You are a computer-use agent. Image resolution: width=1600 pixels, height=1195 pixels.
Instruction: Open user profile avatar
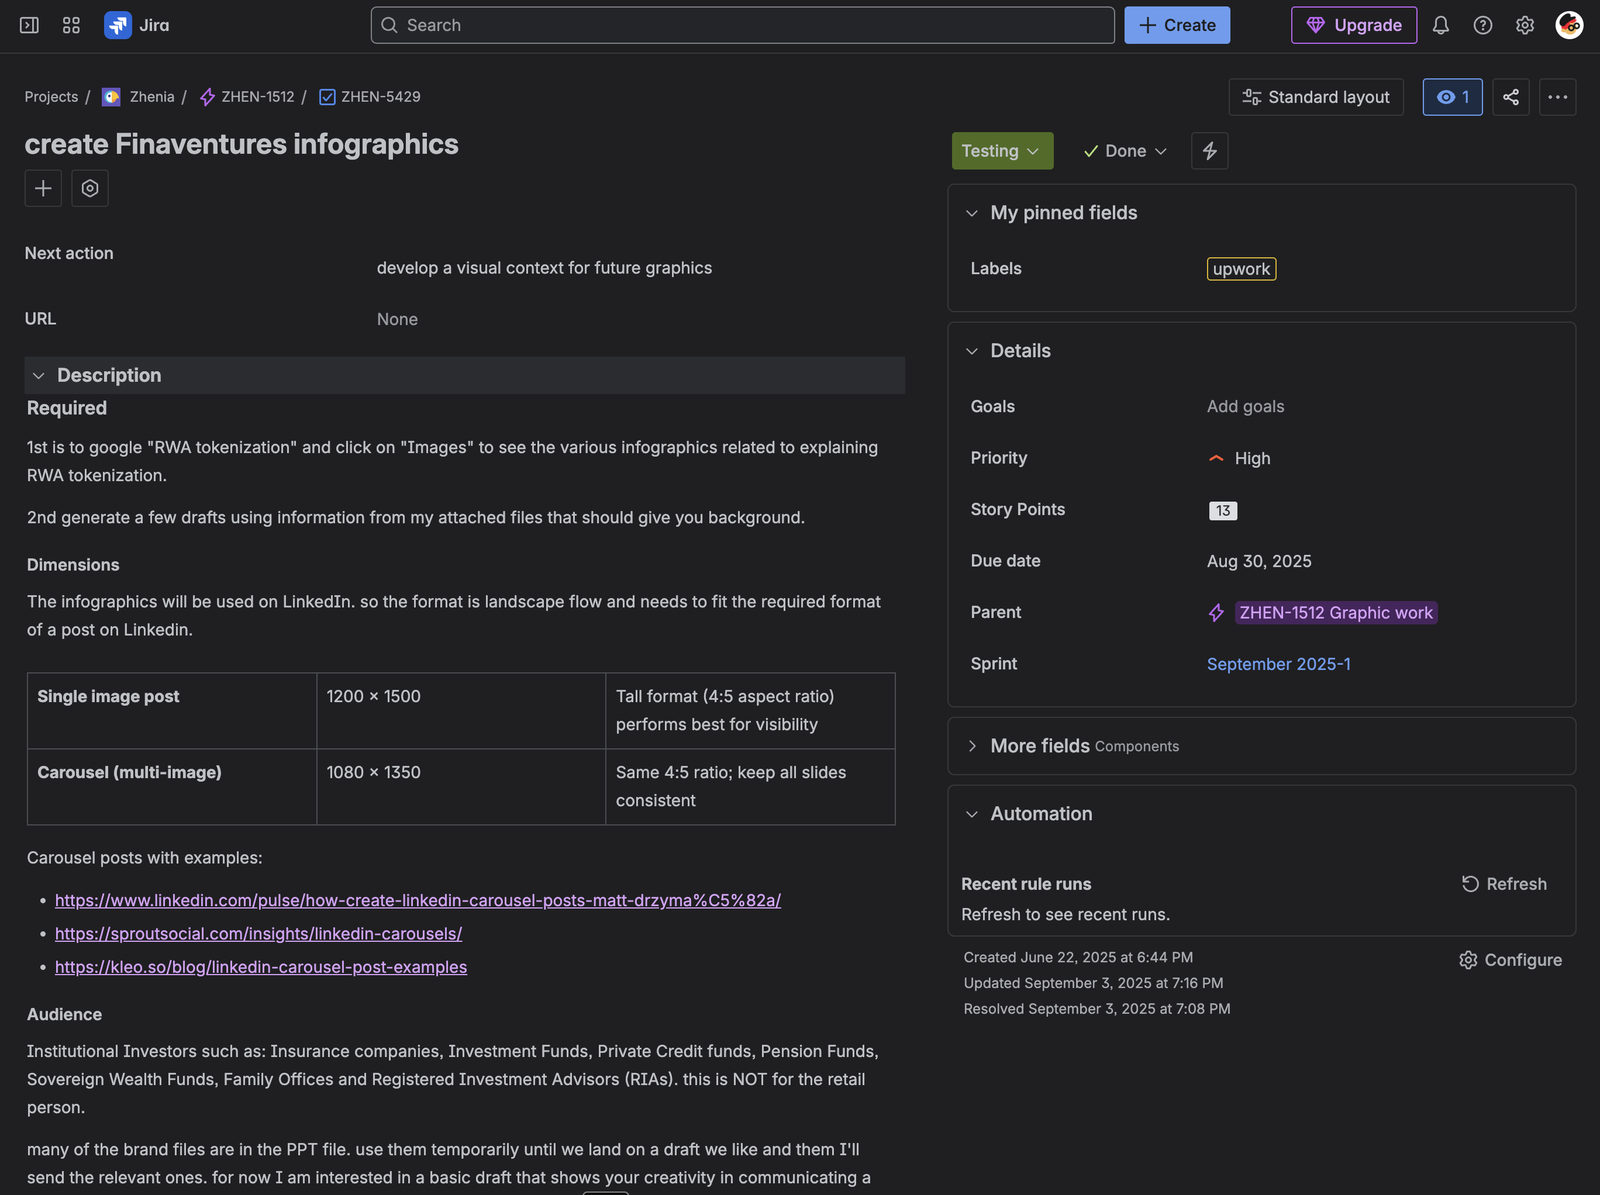point(1569,25)
